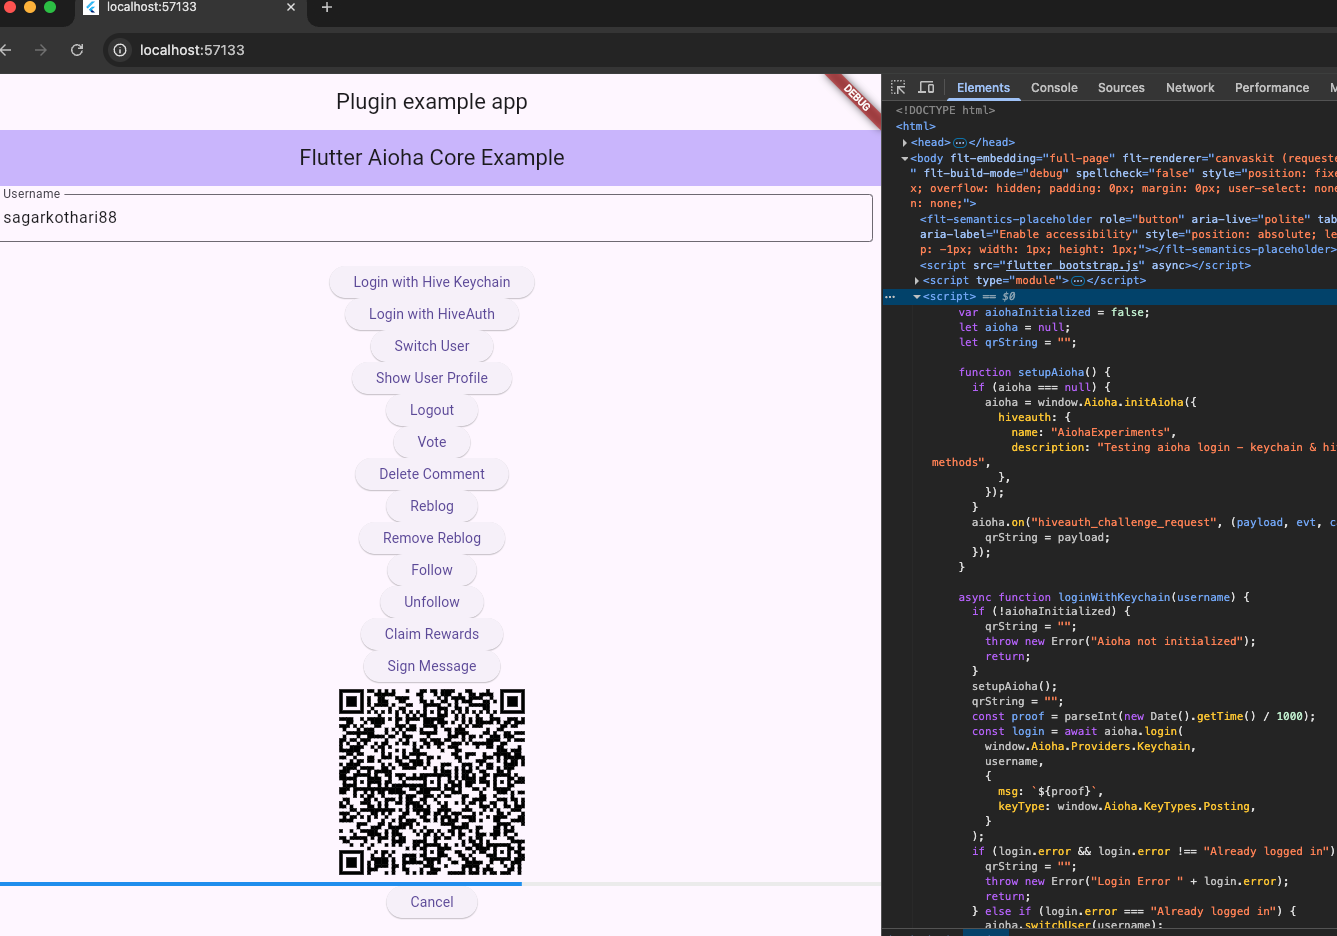Click the browser address bar URL

tap(192, 50)
